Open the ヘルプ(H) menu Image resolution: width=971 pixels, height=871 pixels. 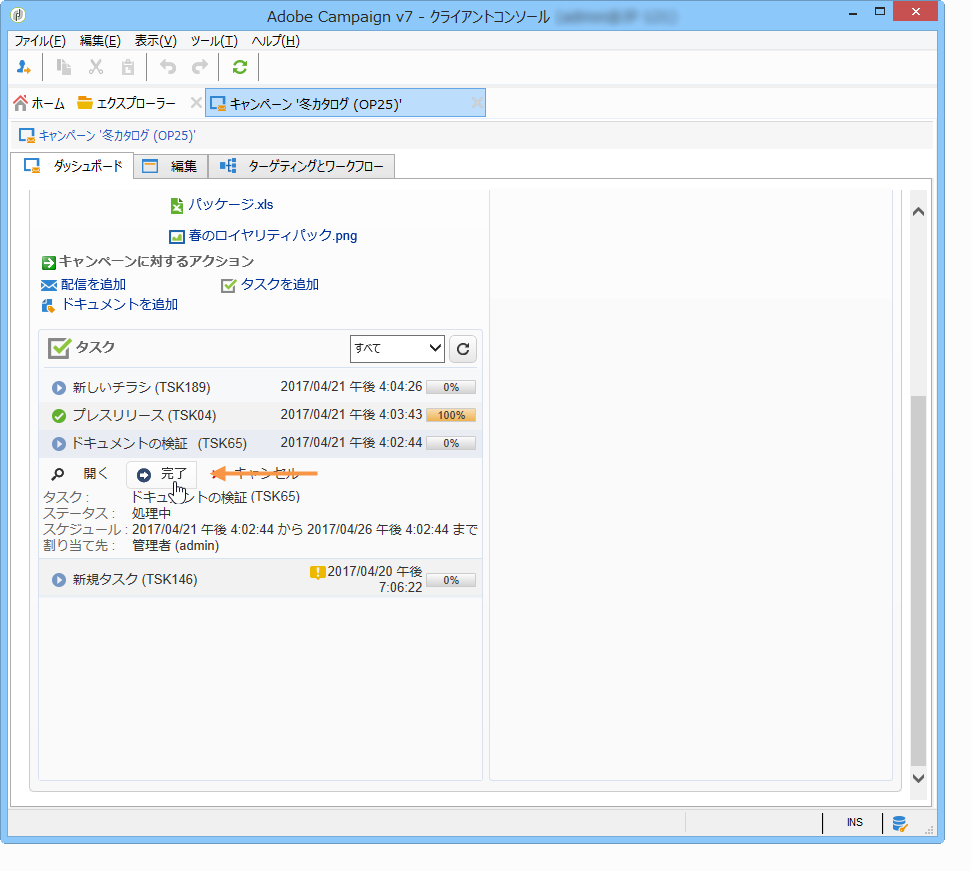(276, 41)
